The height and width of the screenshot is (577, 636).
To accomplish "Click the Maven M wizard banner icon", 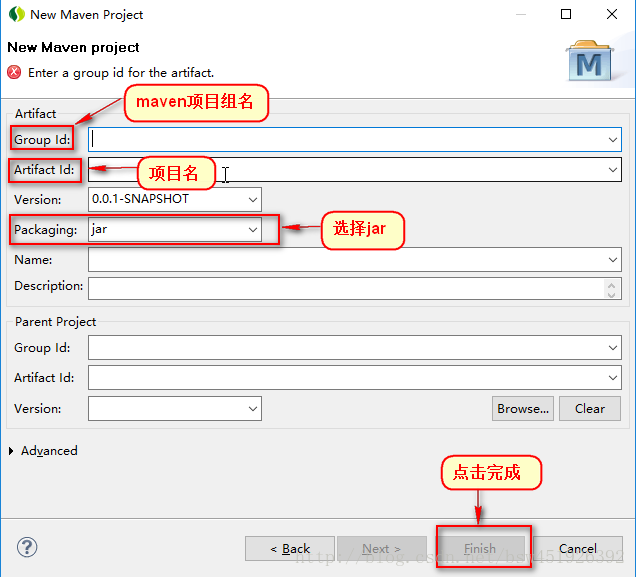I will point(589,61).
